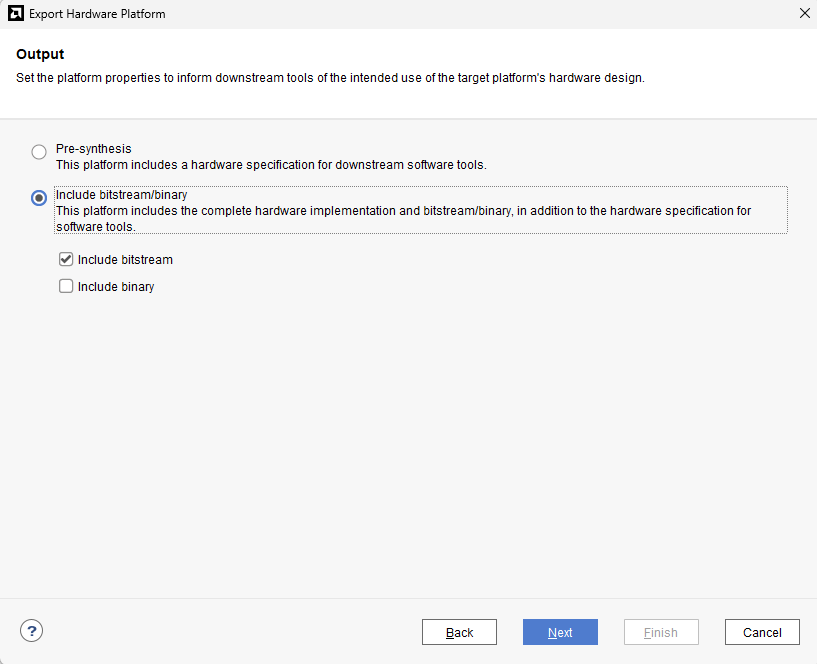Click the Pre-synthesis option label
817x664 pixels.
tap(93, 149)
